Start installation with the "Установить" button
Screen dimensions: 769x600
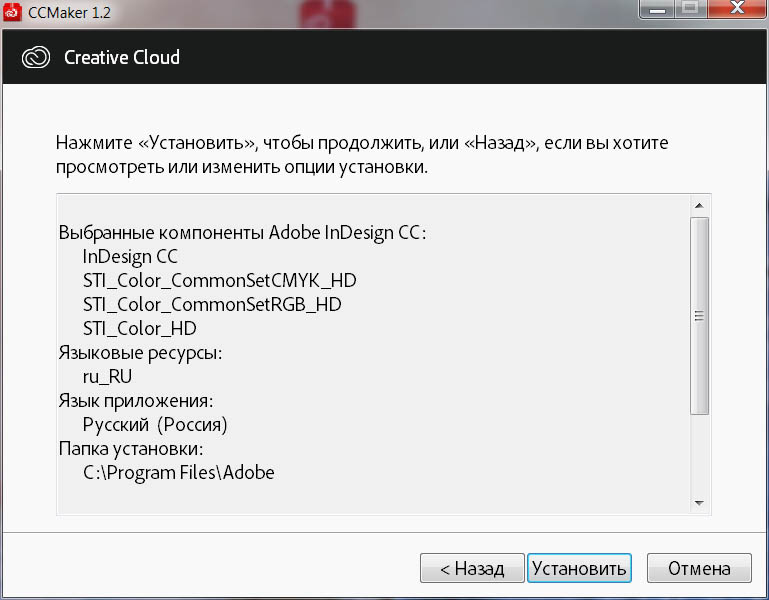tap(579, 569)
